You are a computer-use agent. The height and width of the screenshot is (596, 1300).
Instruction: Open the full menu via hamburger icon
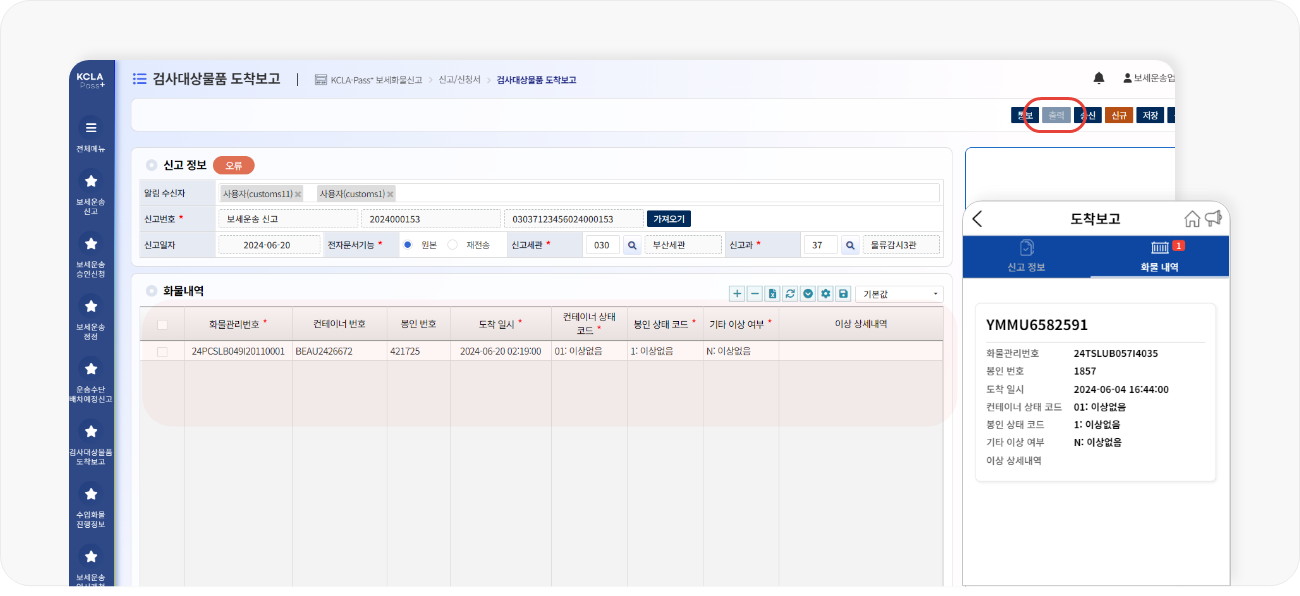pyautogui.click(x=91, y=127)
